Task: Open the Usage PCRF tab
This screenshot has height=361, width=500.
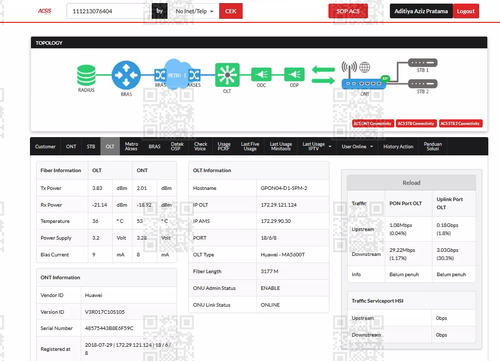Action: tap(224, 146)
